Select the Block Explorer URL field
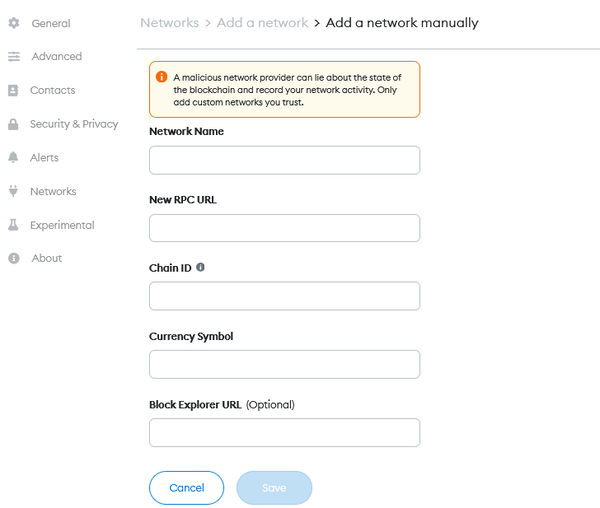The height and width of the screenshot is (508, 600). [284, 432]
